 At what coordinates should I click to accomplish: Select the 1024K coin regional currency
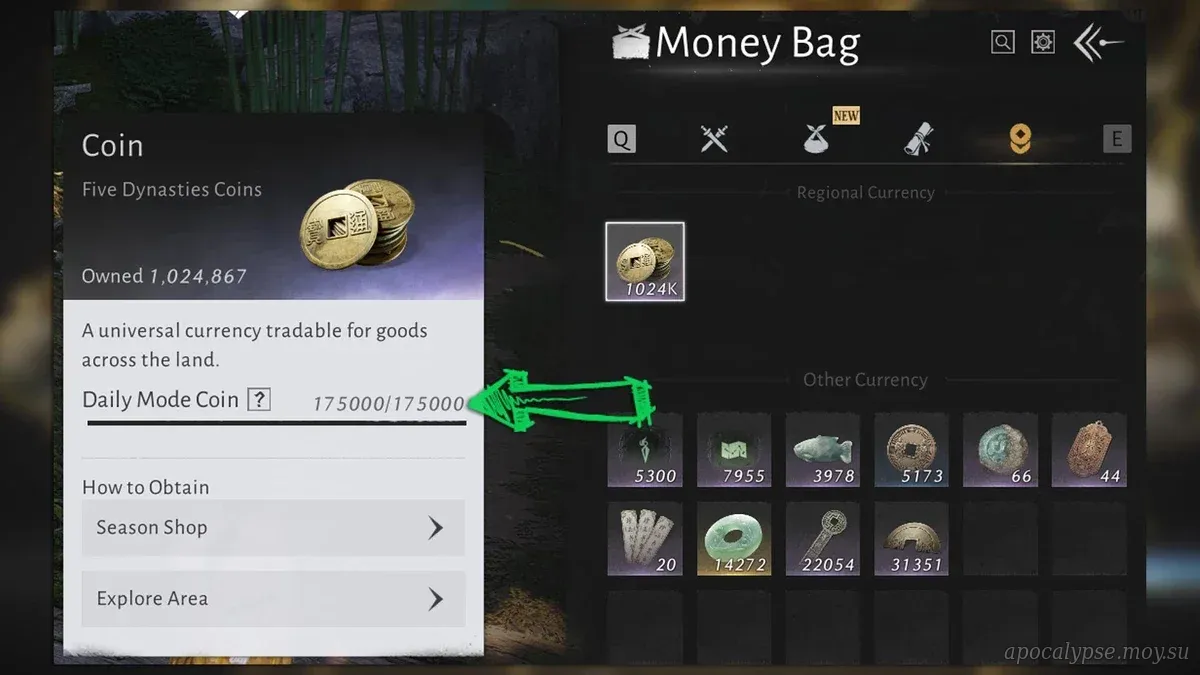coord(645,262)
